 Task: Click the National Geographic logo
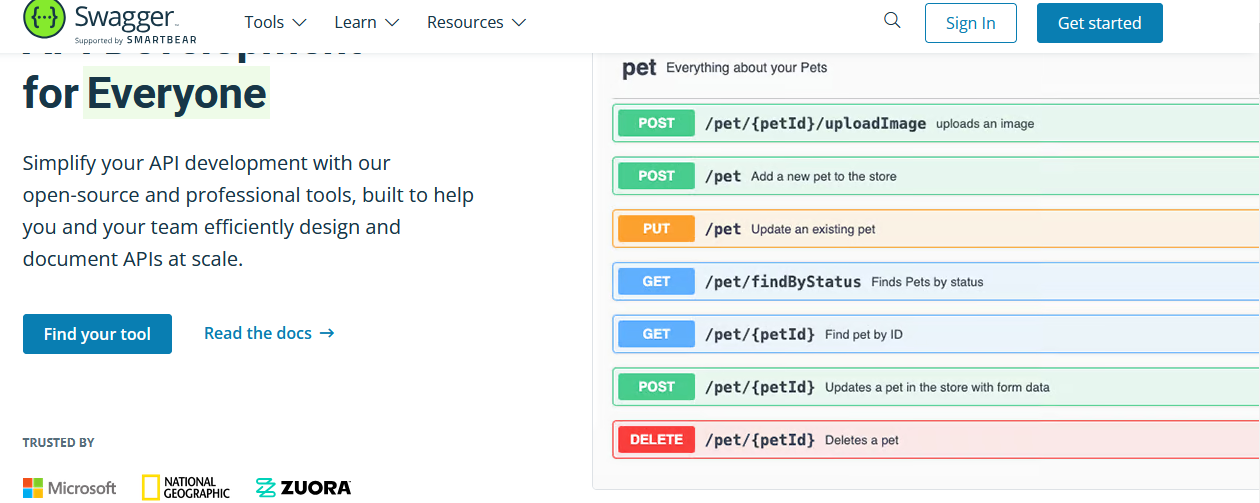(186, 487)
